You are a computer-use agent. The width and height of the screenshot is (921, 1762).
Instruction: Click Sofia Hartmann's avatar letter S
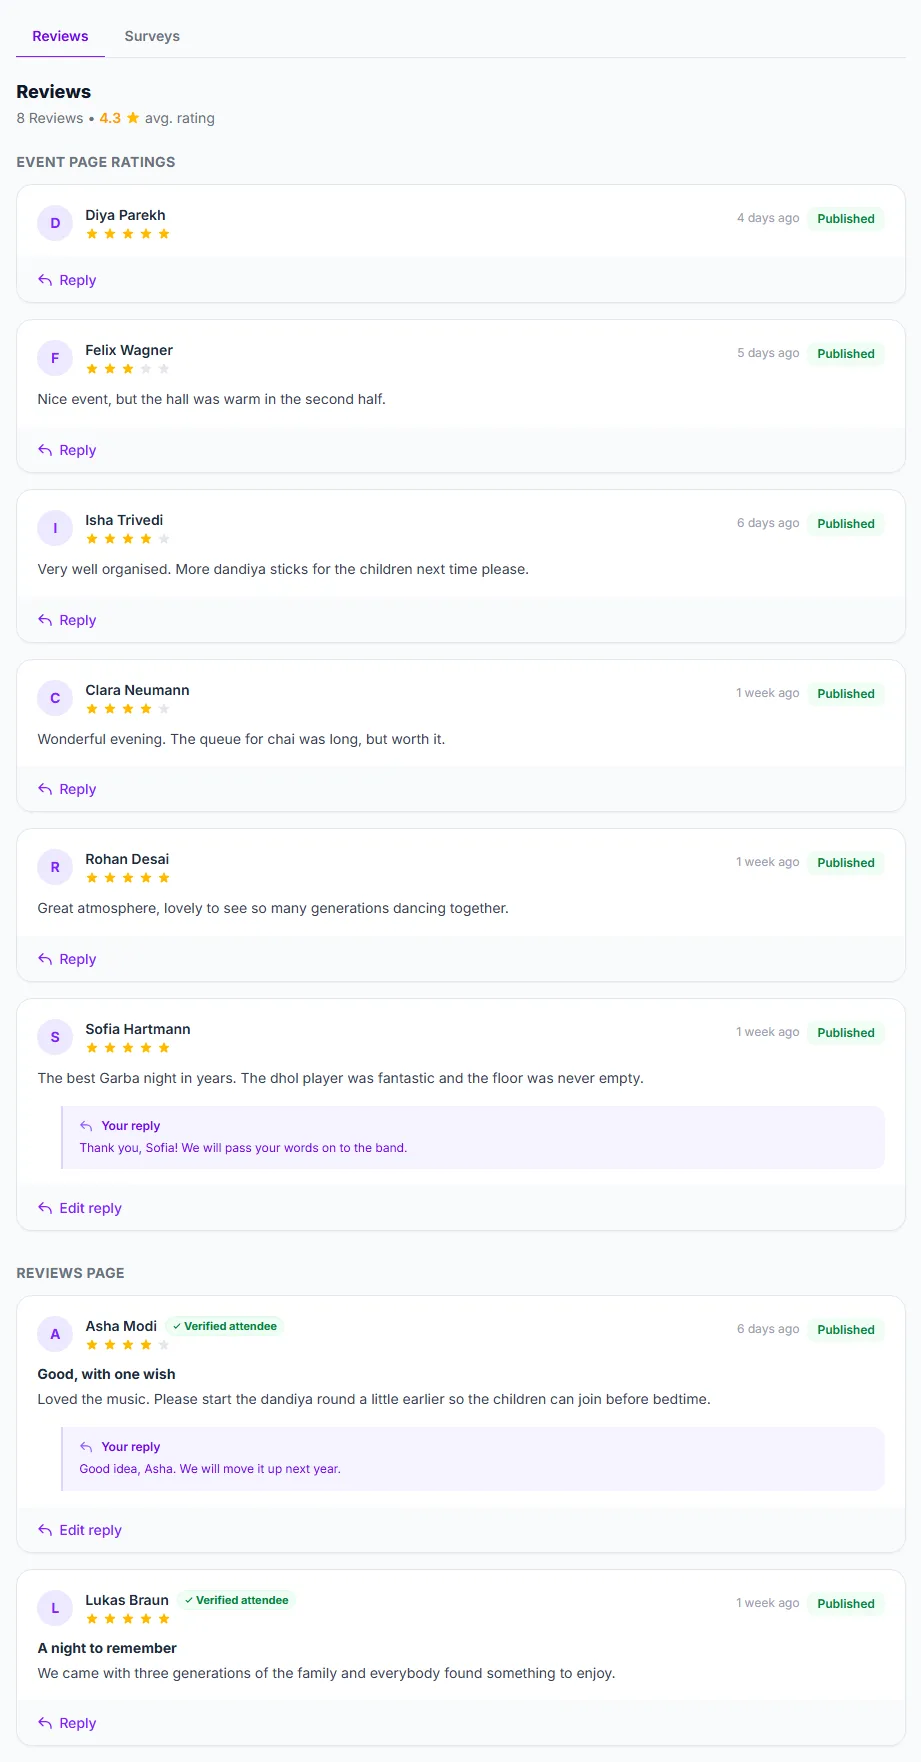click(x=55, y=1037)
